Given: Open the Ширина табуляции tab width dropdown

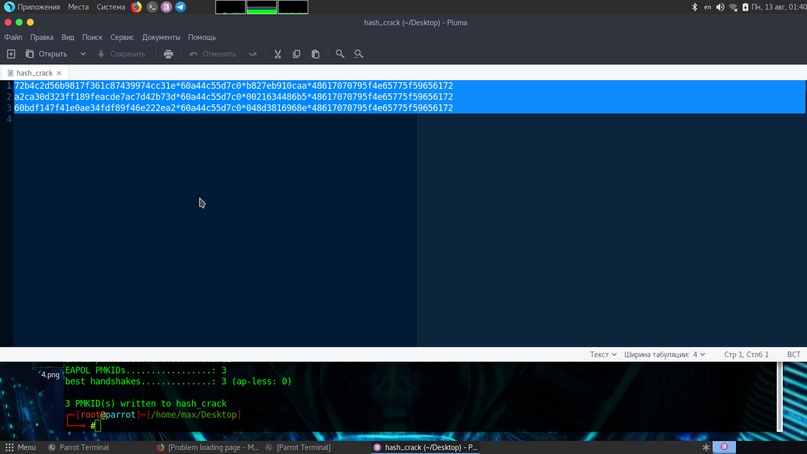Looking at the screenshot, I should [665, 354].
